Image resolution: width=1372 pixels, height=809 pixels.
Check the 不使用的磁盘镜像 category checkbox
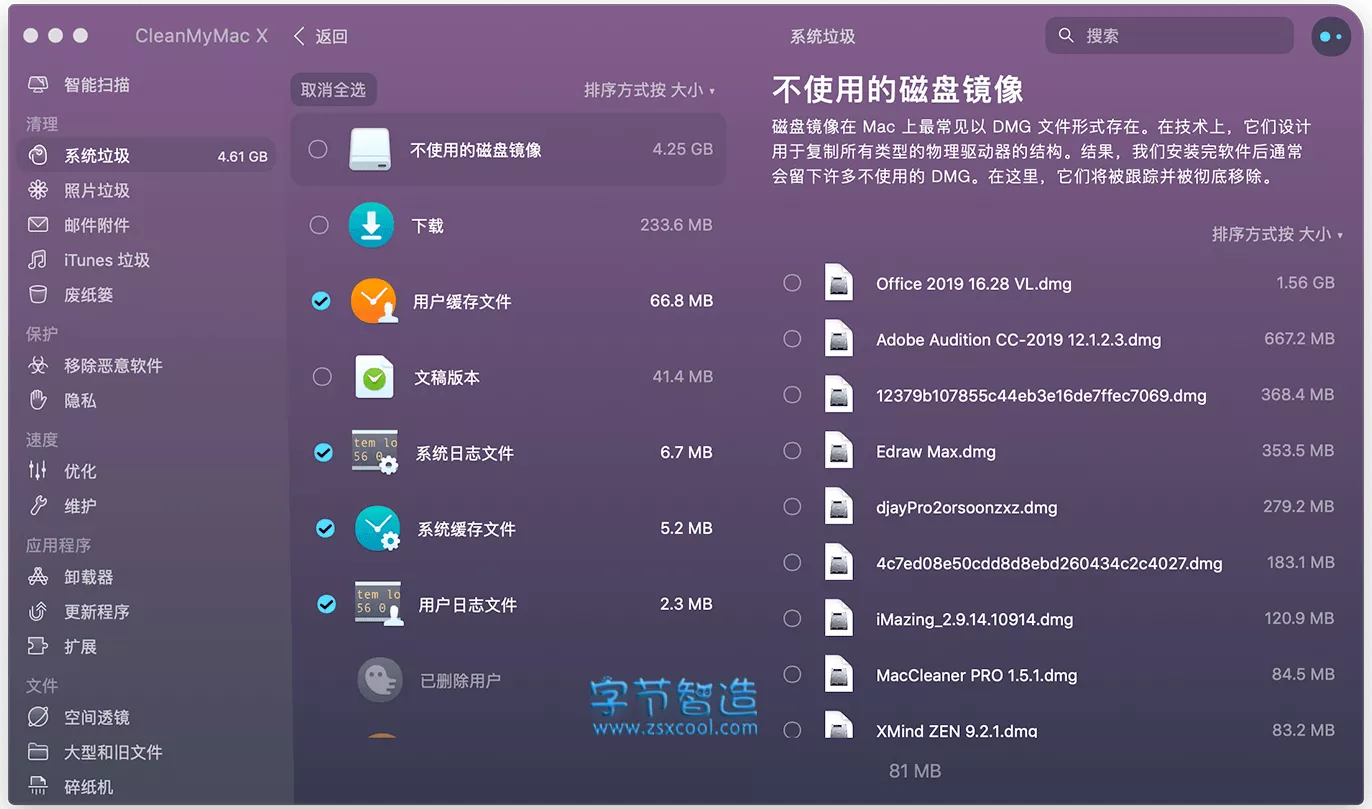tap(318, 149)
